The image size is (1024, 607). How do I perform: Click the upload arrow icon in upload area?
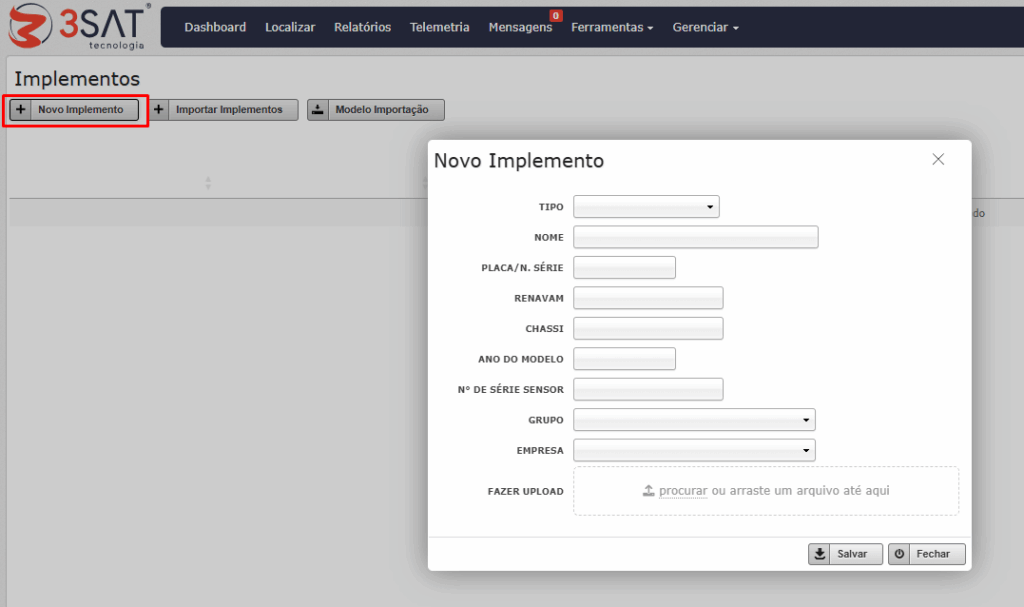coord(648,491)
